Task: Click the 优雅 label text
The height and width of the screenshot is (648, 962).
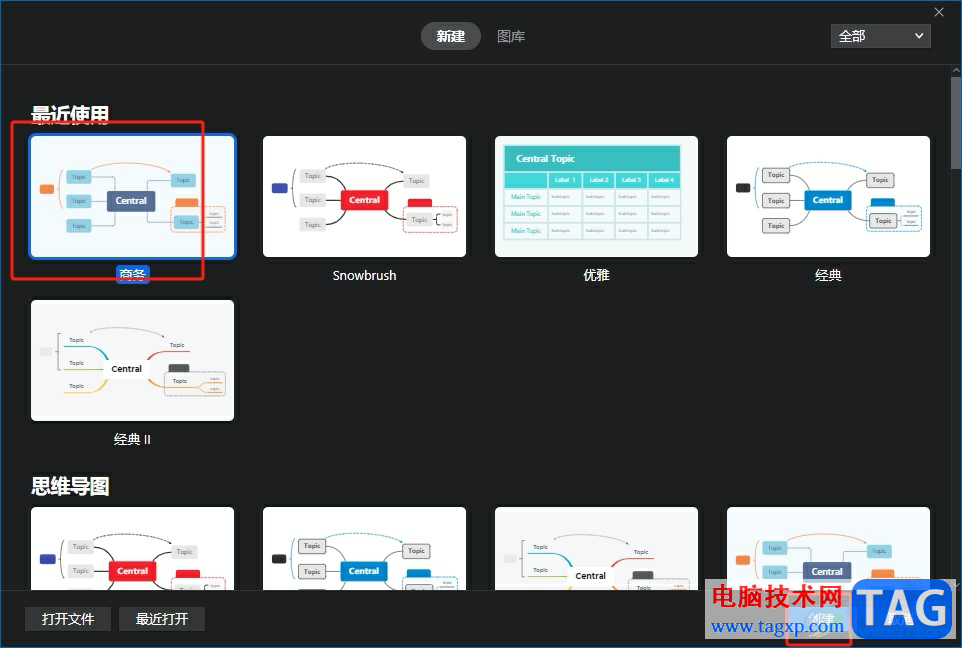Action: click(x=596, y=276)
